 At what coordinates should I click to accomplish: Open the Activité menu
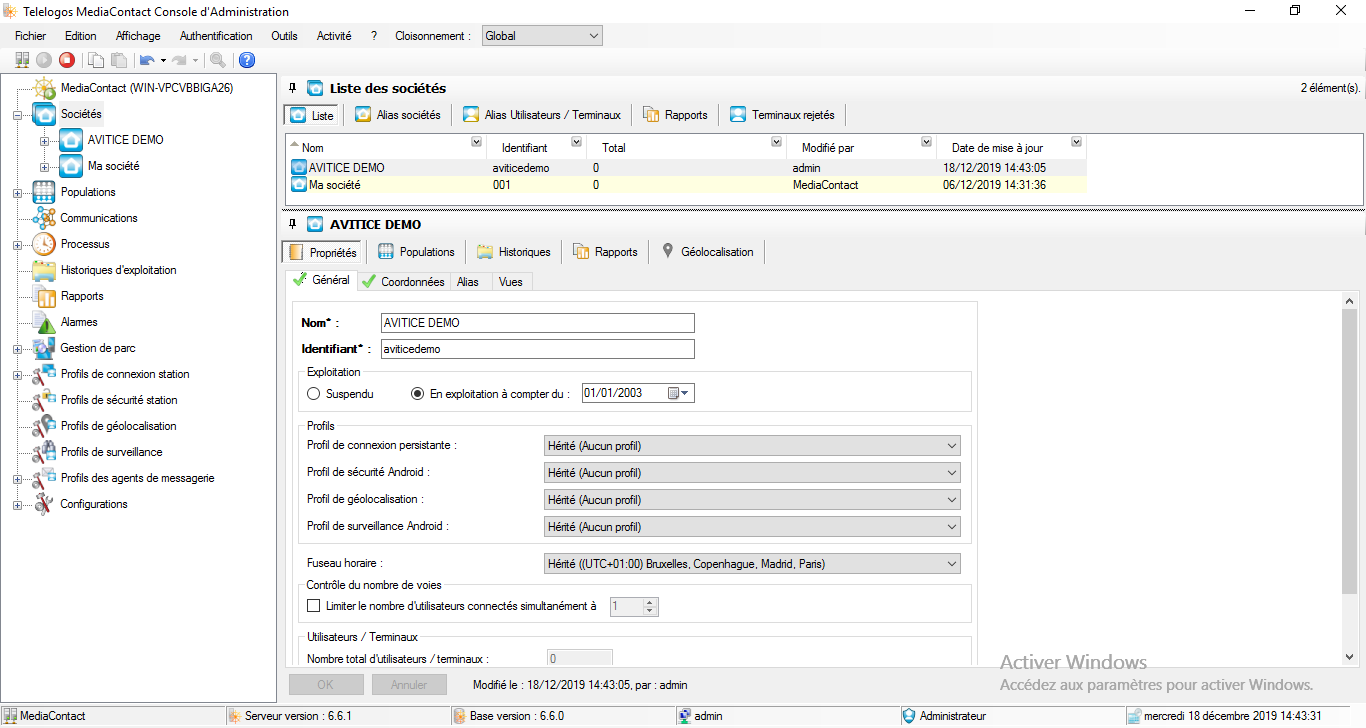[334, 36]
